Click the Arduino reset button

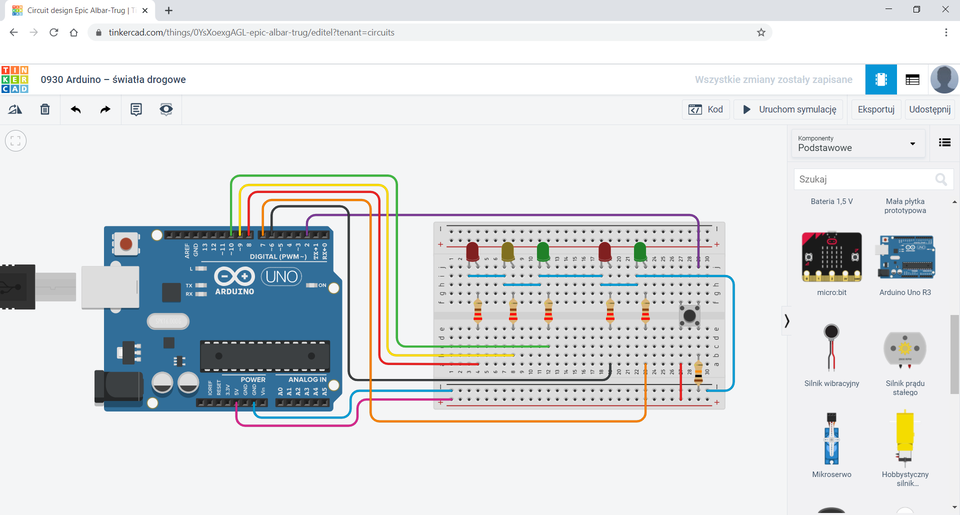(x=126, y=244)
